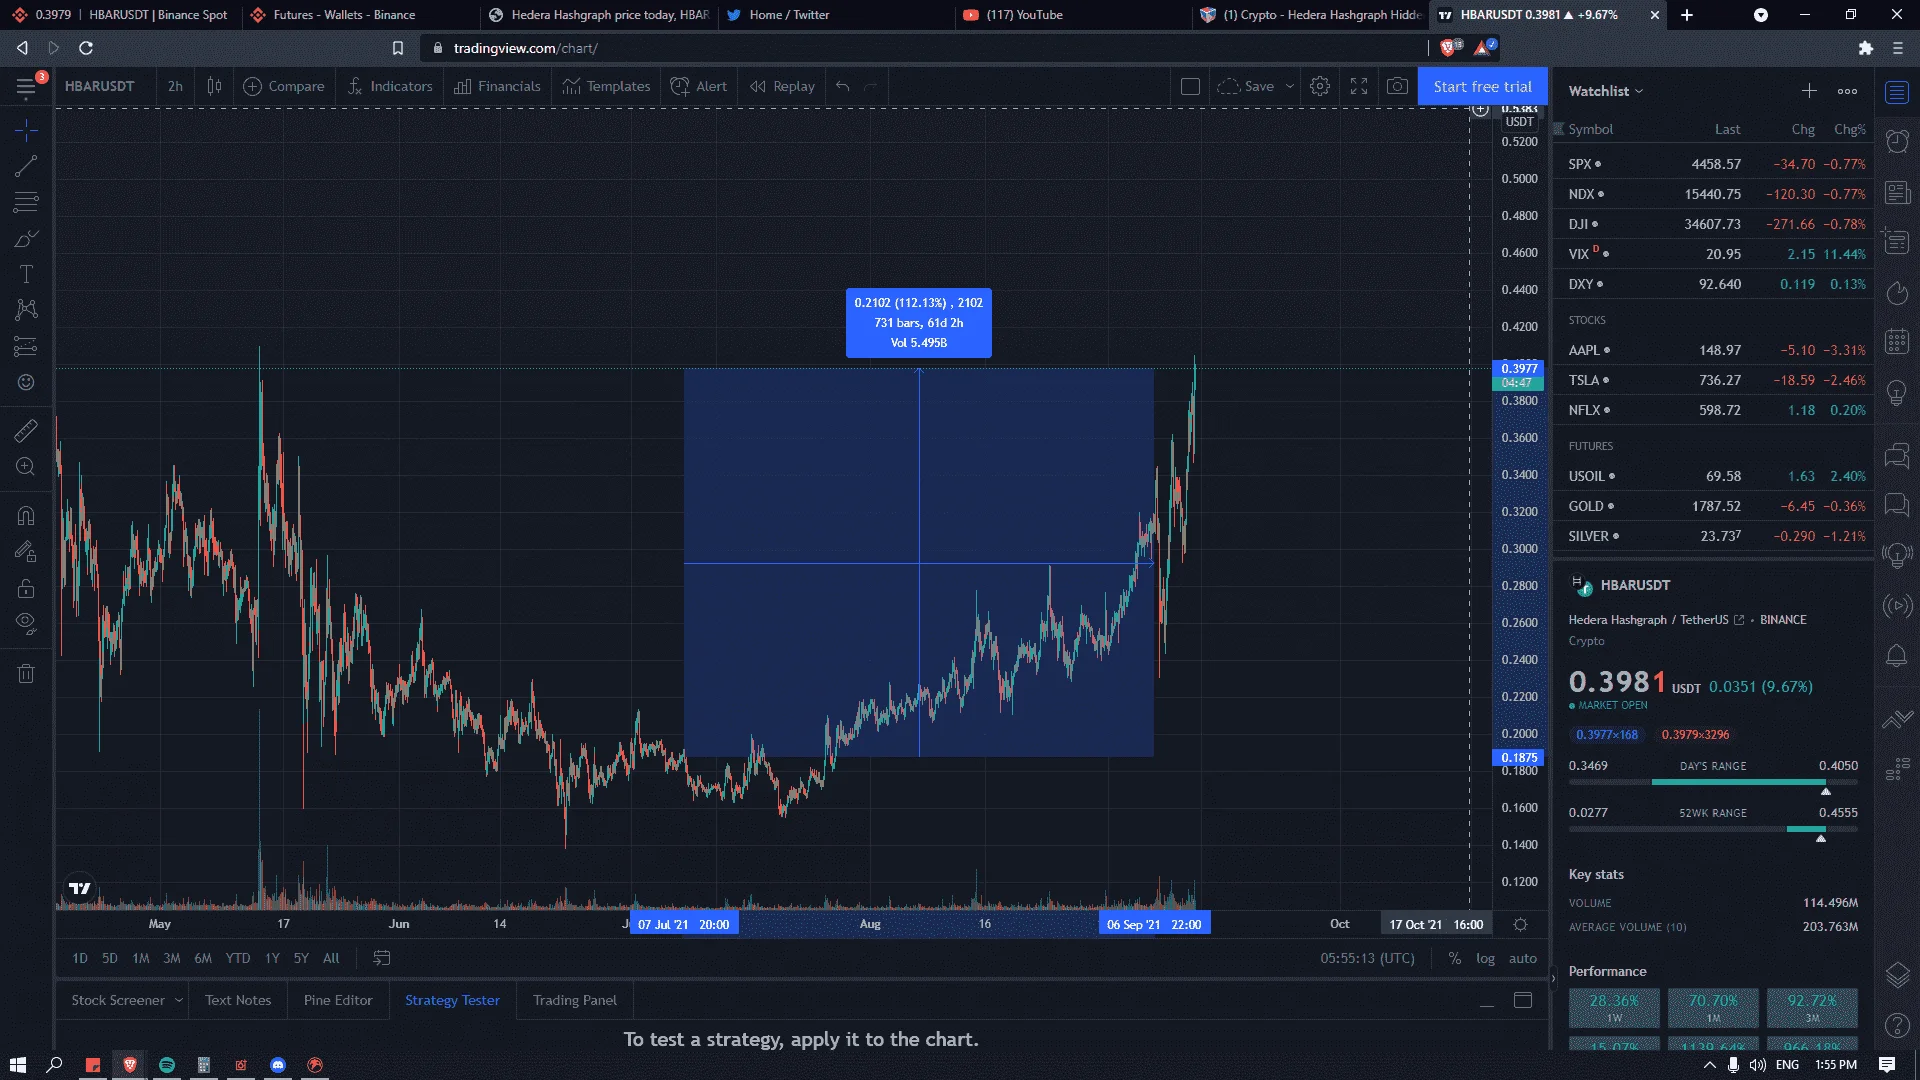Click the 52WK range slider bar
The image size is (1920, 1080).
coord(1713,829)
